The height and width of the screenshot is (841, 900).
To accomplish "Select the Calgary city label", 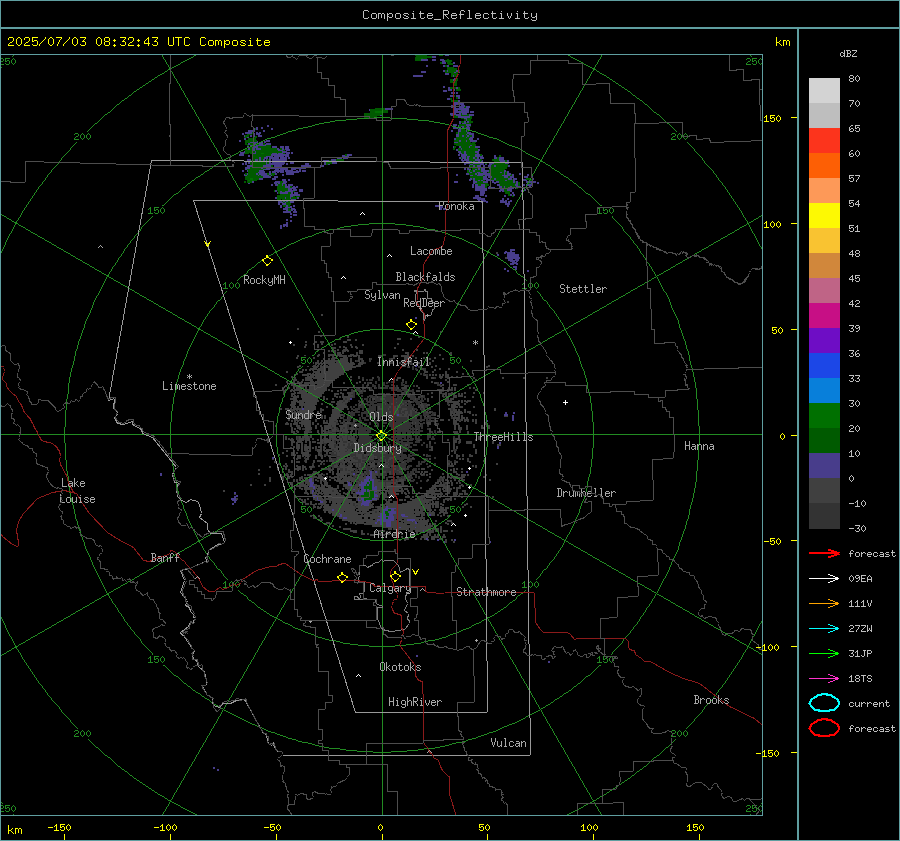I will (x=390, y=588).
